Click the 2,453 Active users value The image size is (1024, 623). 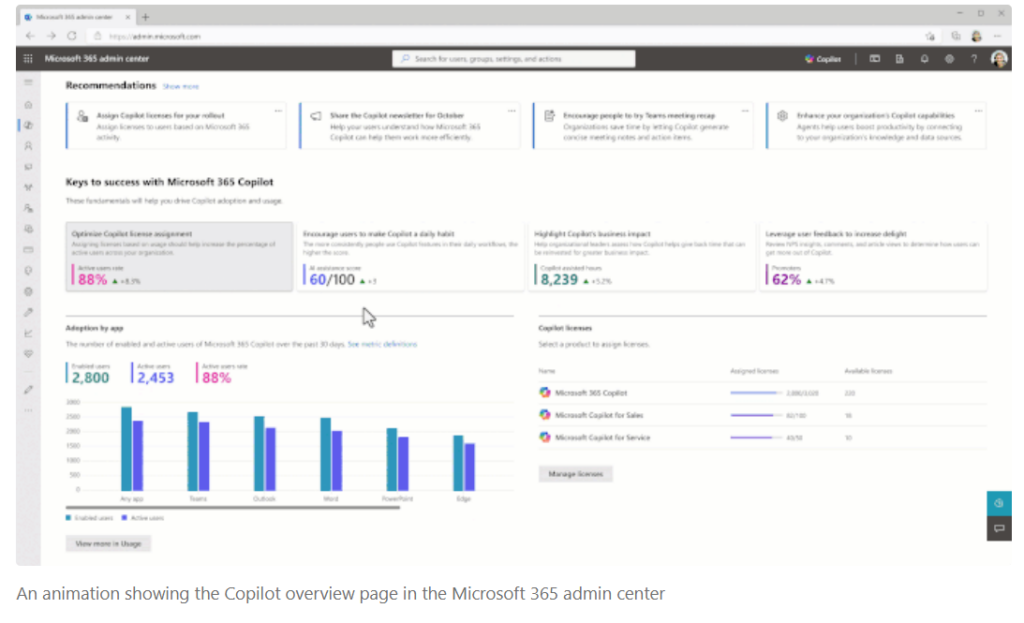tap(155, 378)
